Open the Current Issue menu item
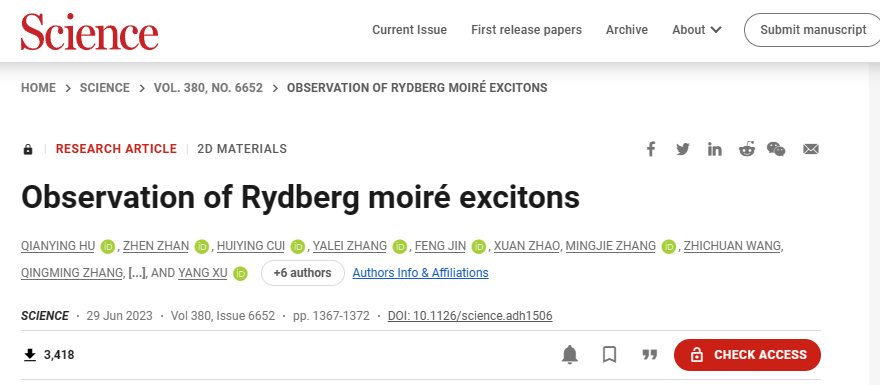The height and width of the screenshot is (385, 880). pyautogui.click(x=410, y=30)
